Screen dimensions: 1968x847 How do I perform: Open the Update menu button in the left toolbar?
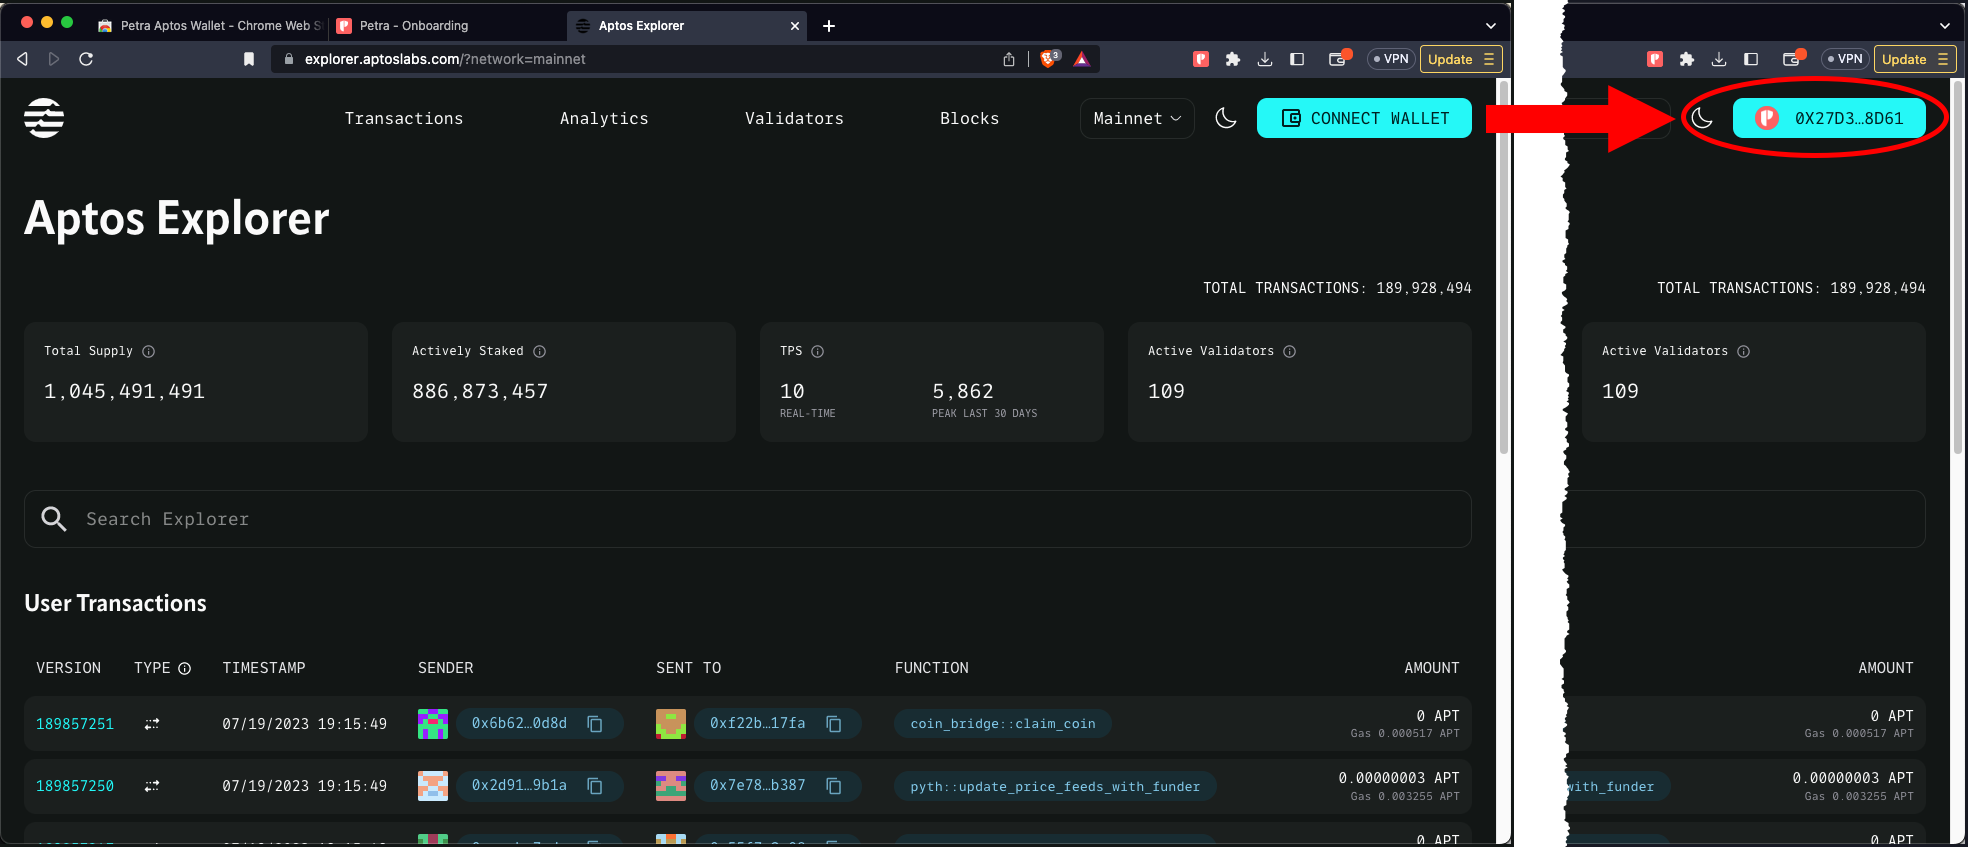(x=1460, y=59)
